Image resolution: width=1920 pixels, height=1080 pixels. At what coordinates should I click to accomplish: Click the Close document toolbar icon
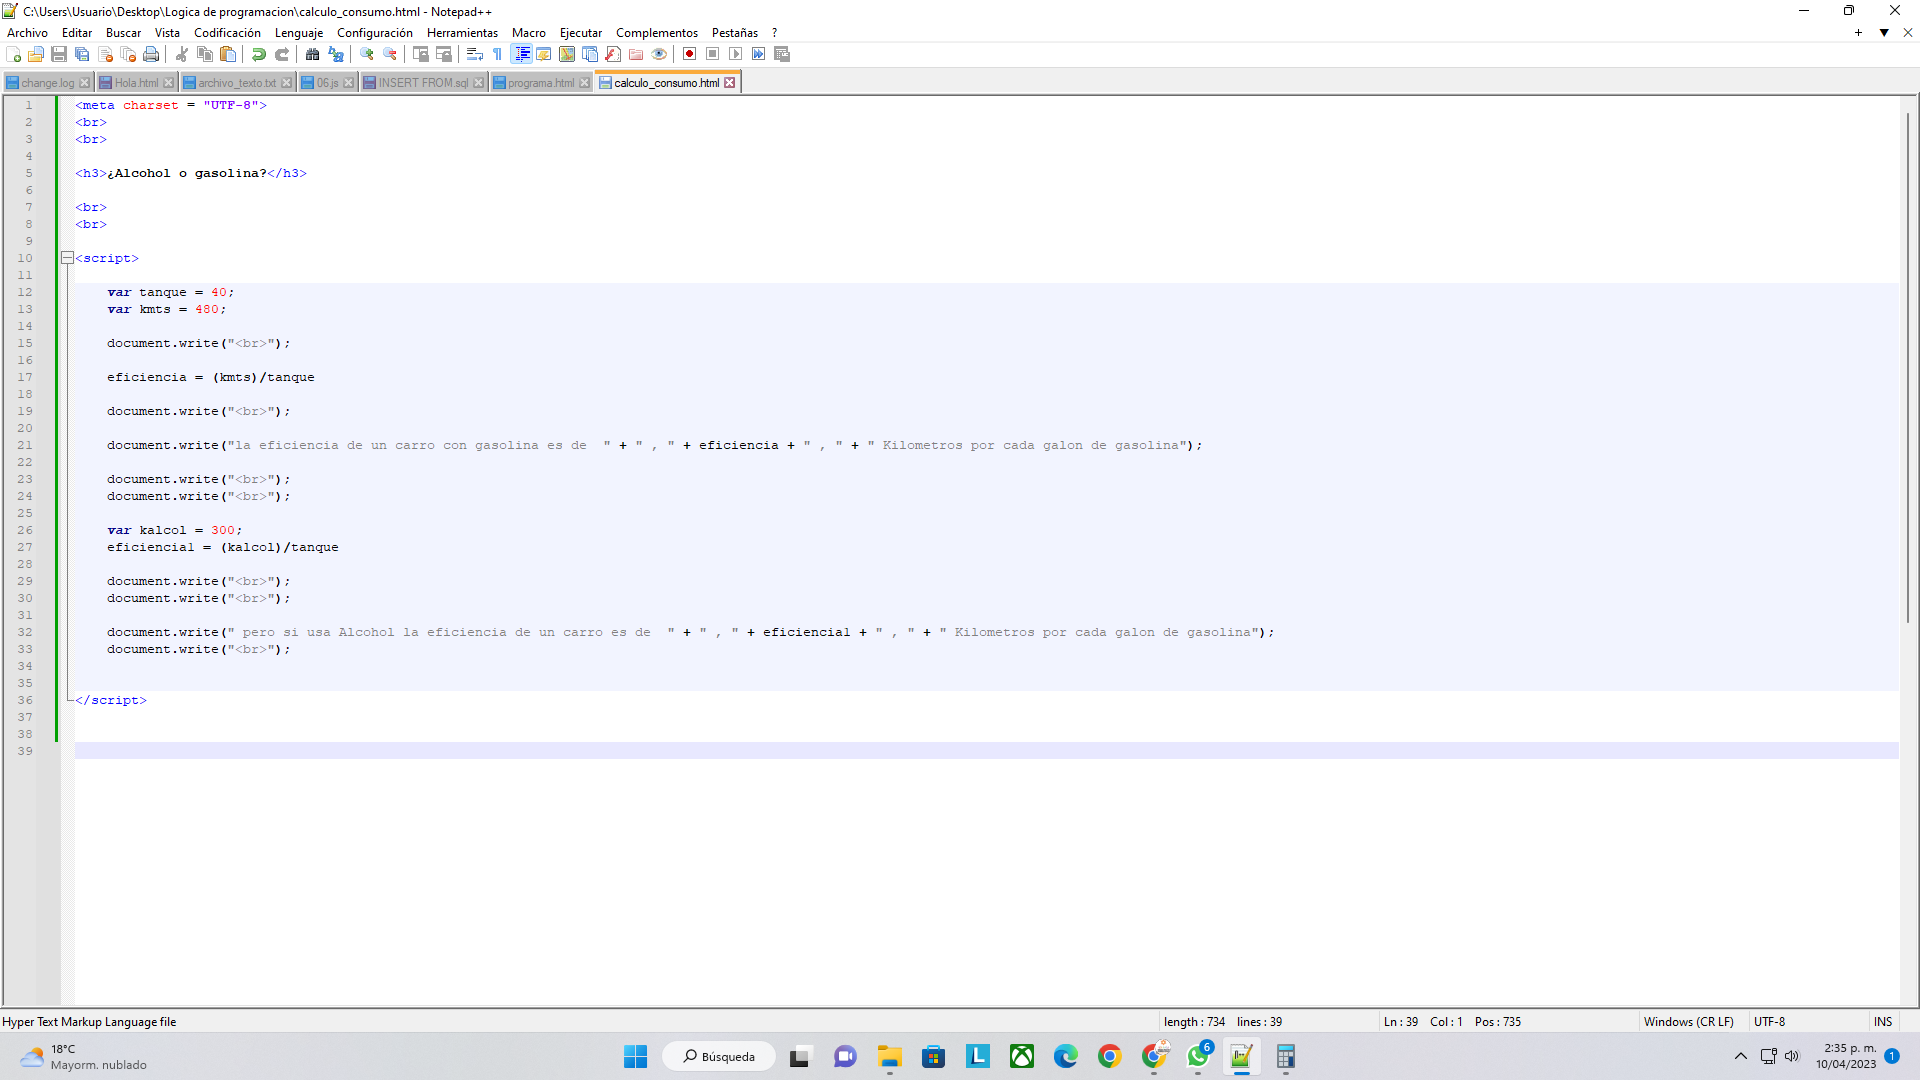point(105,54)
